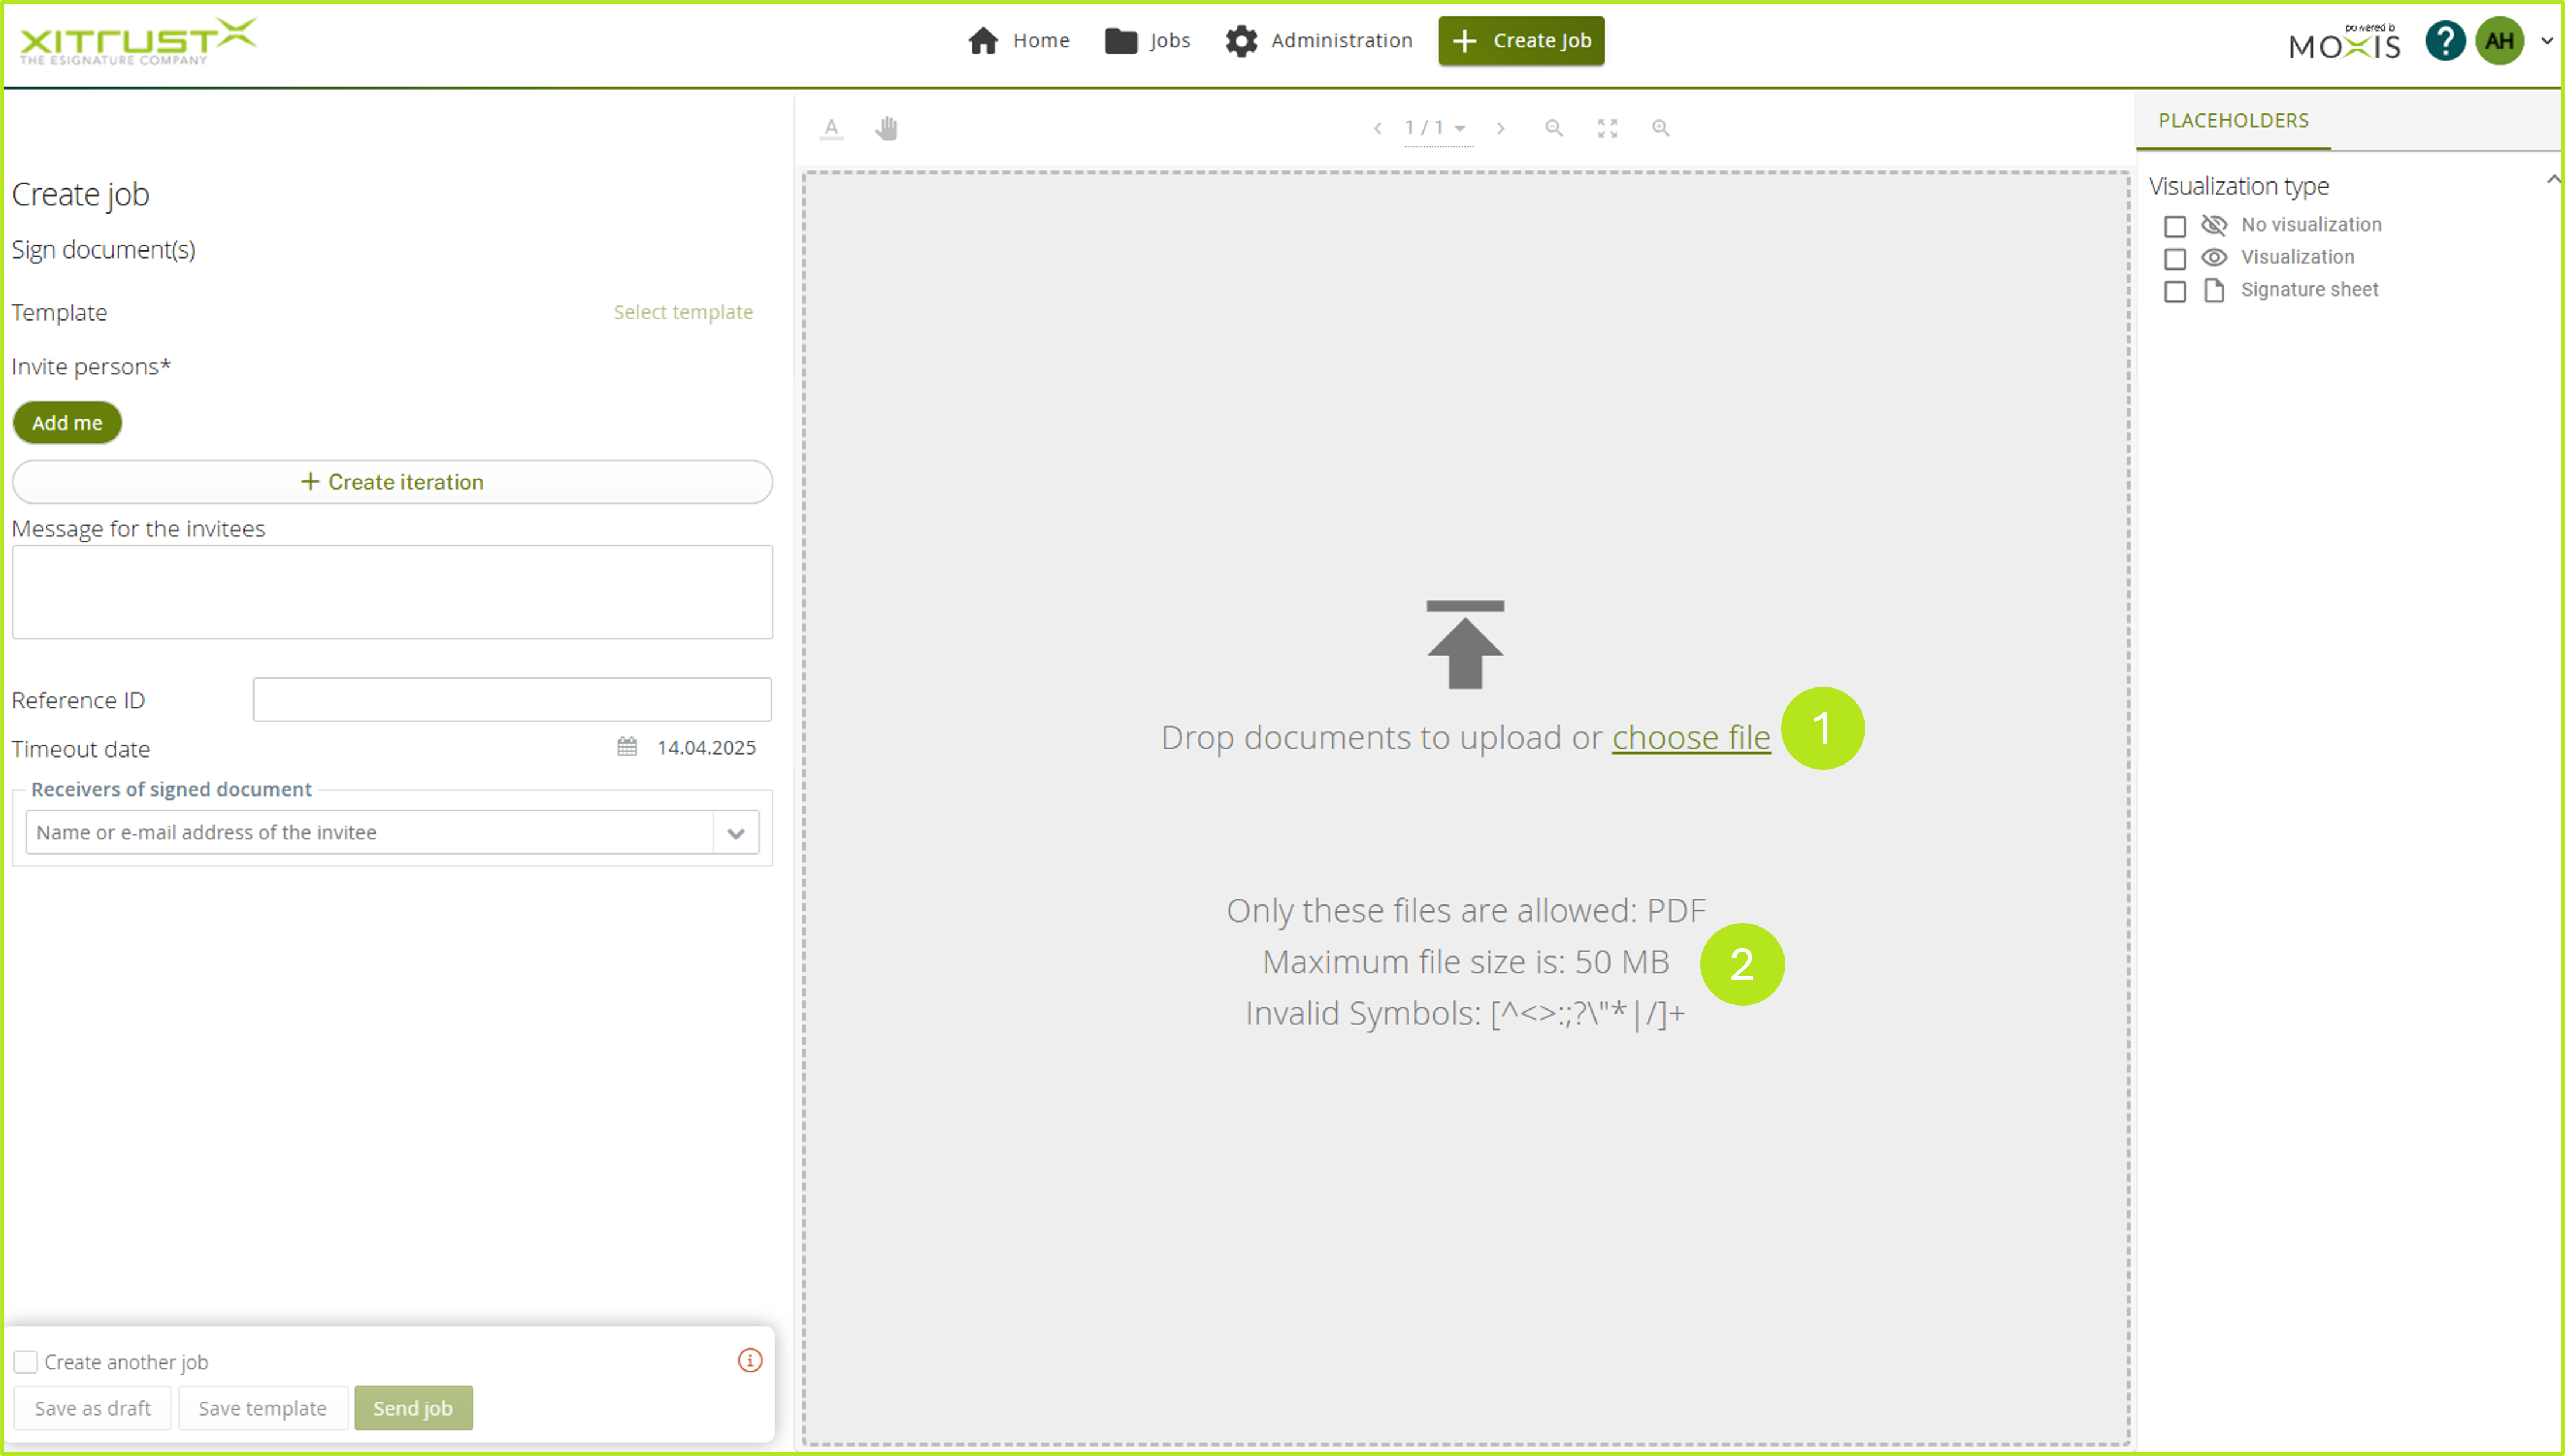This screenshot has width=2565, height=1456.
Task: Click the red info icon
Action: click(x=750, y=1360)
